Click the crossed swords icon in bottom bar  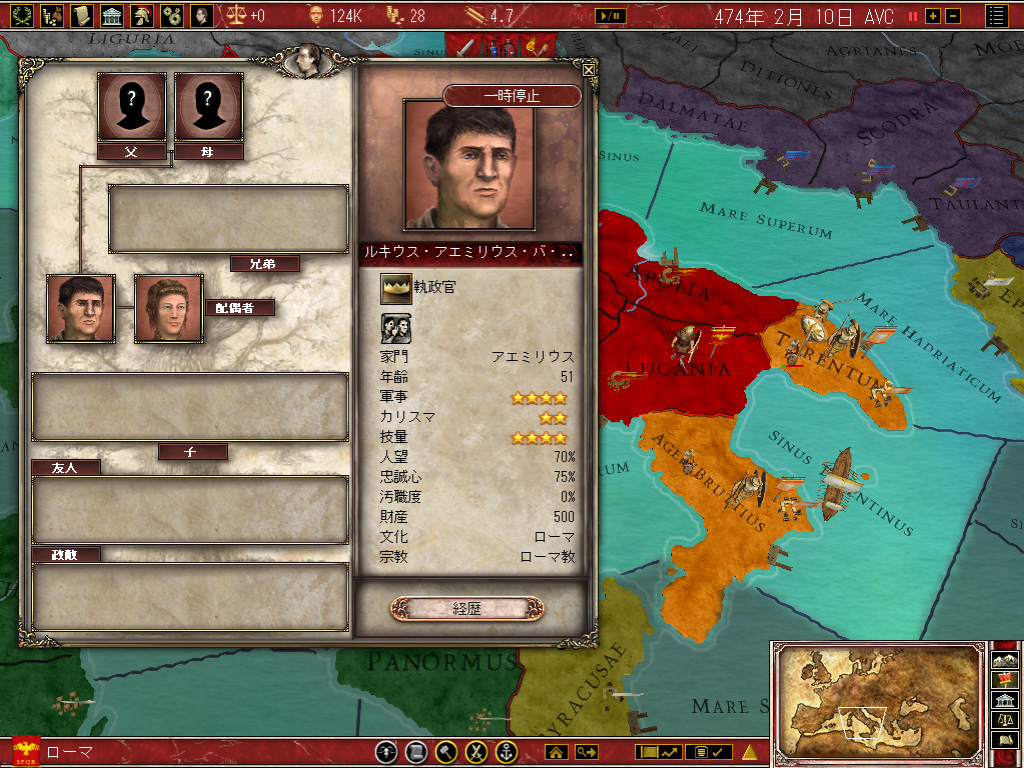[477, 752]
